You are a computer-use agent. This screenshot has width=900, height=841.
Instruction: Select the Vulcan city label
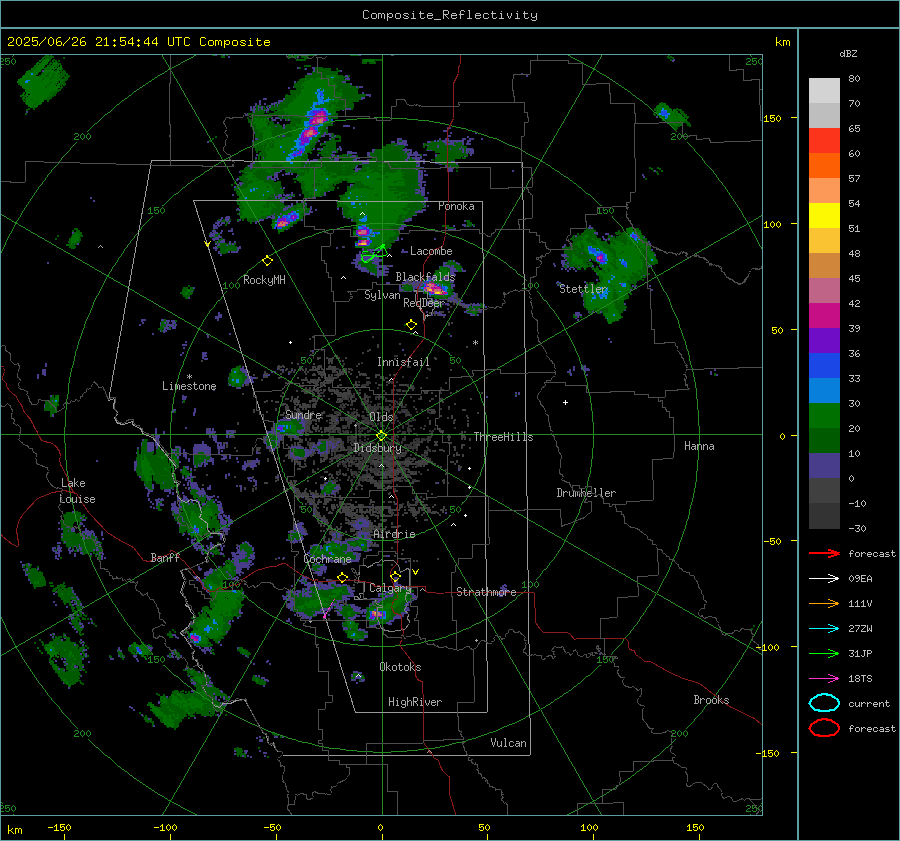click(508, 743)
